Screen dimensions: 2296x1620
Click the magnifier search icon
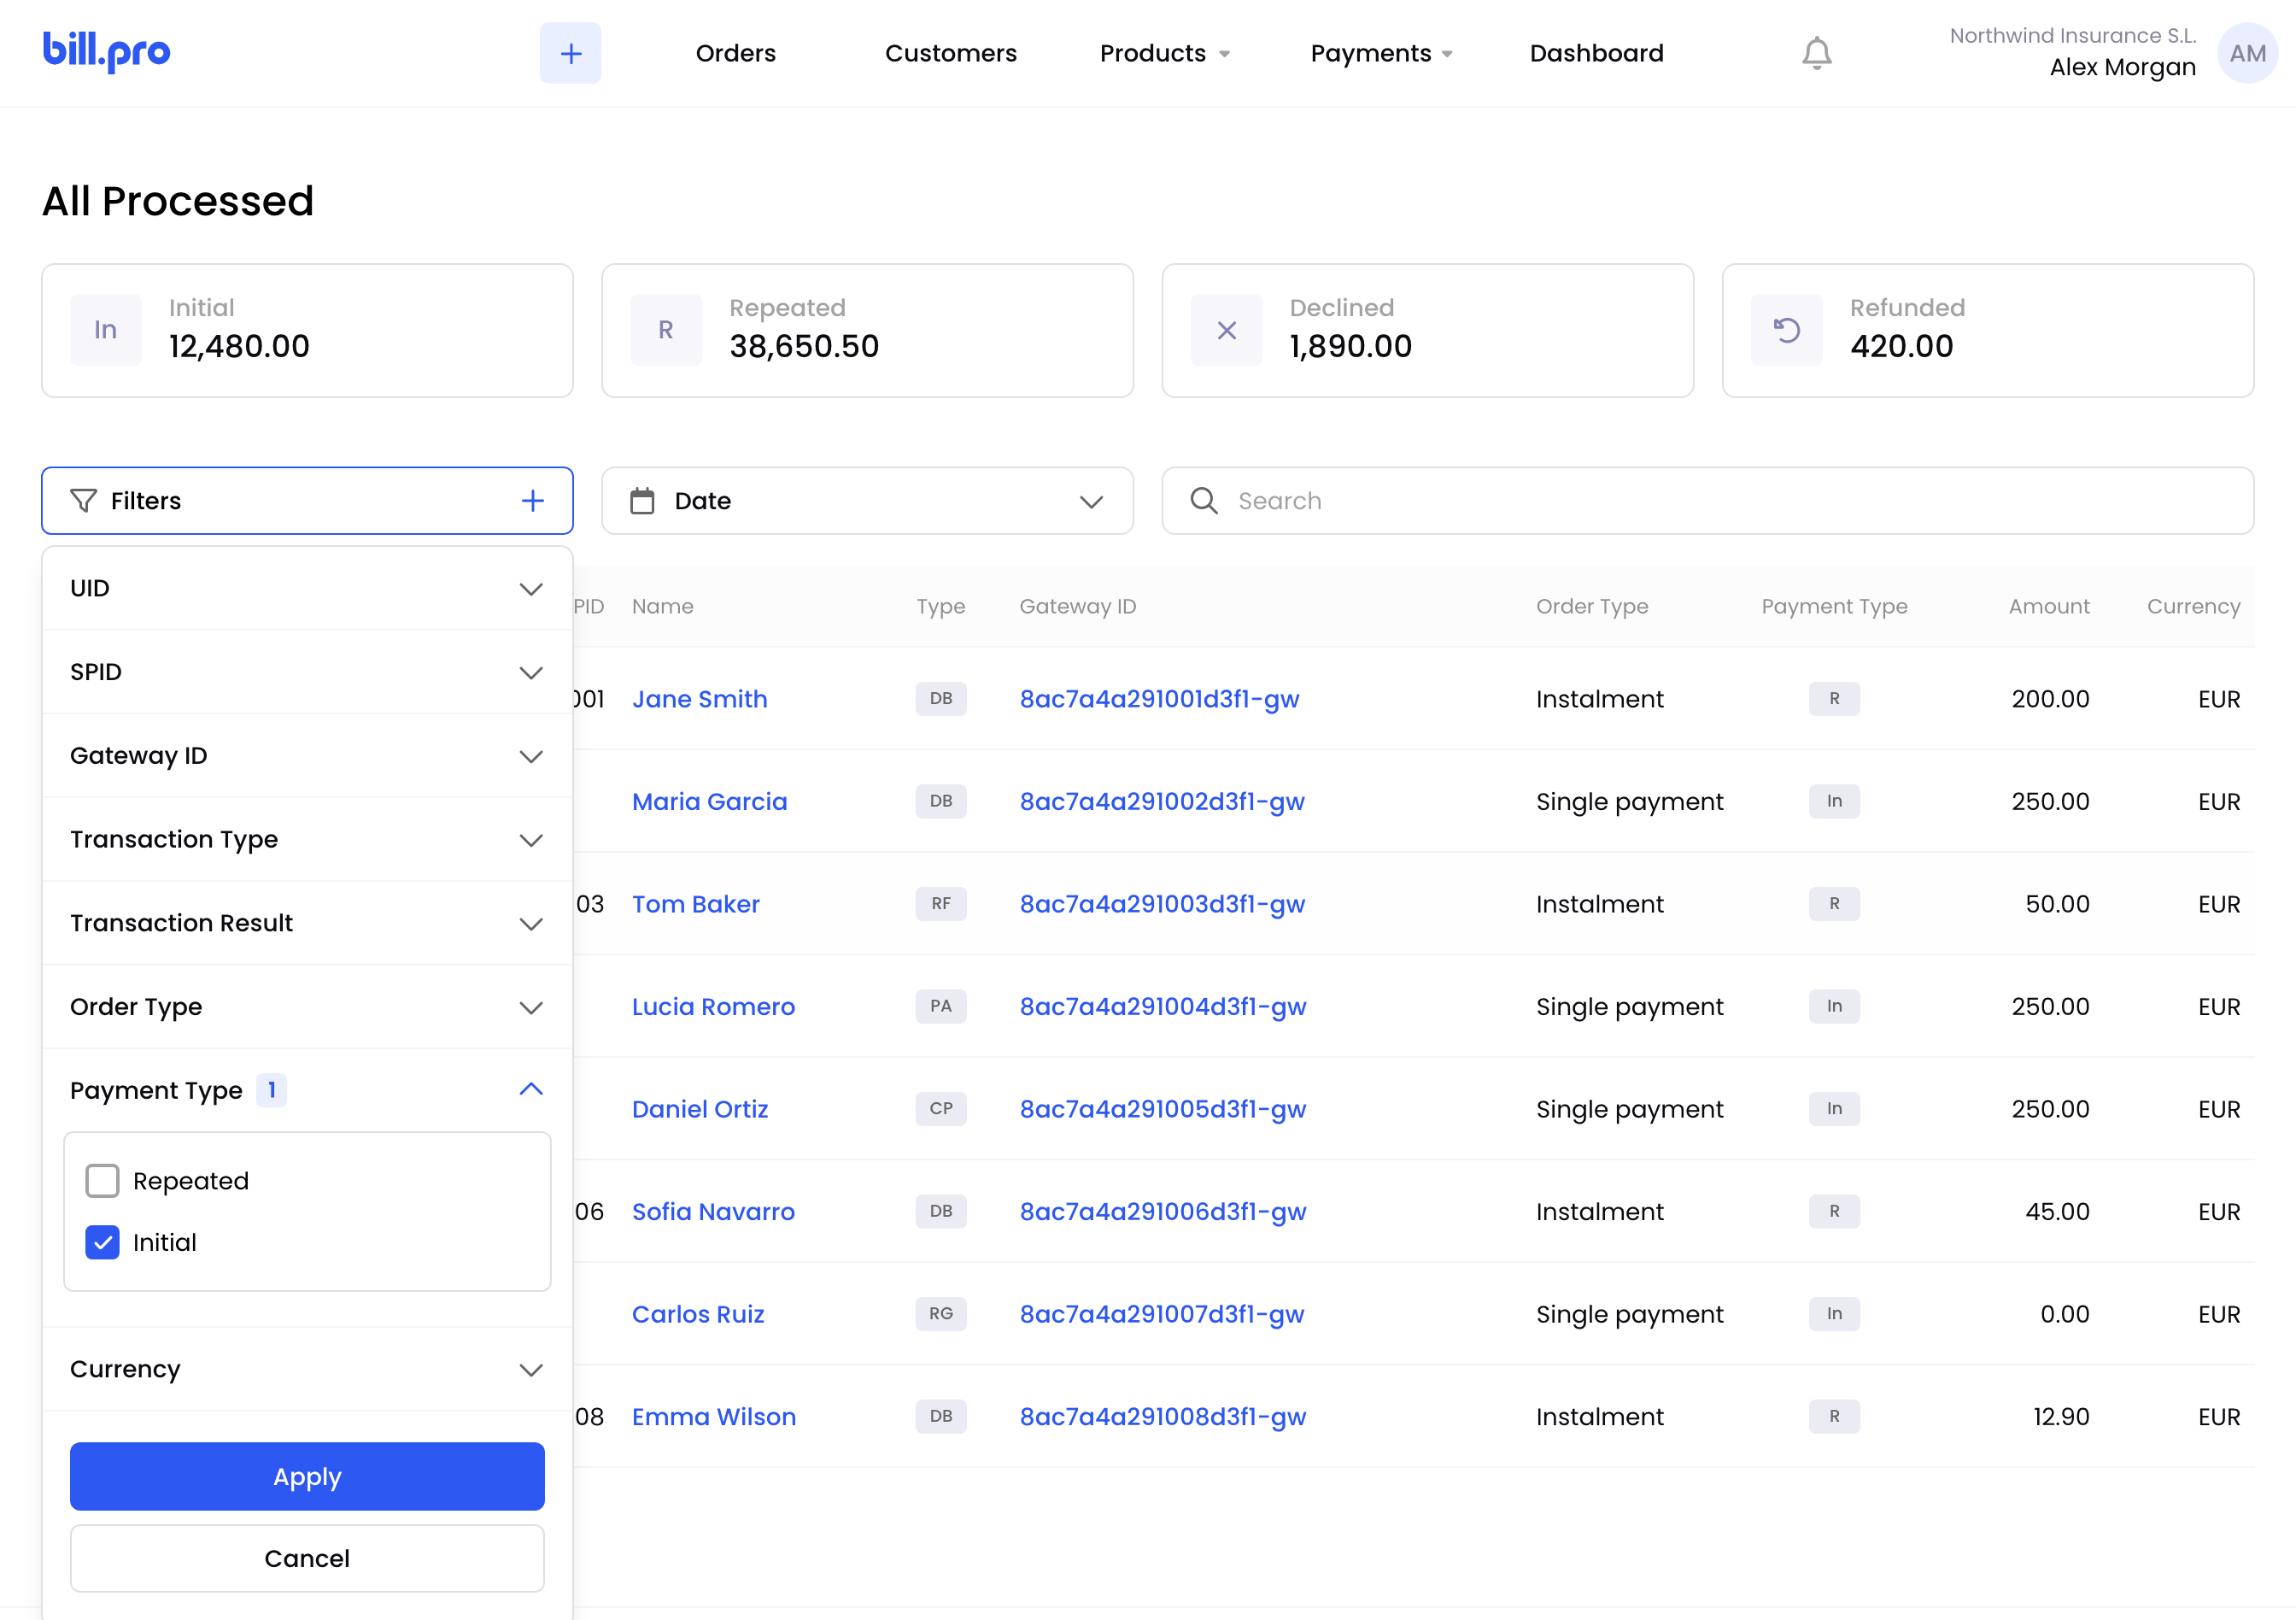tap(1204, 501)
